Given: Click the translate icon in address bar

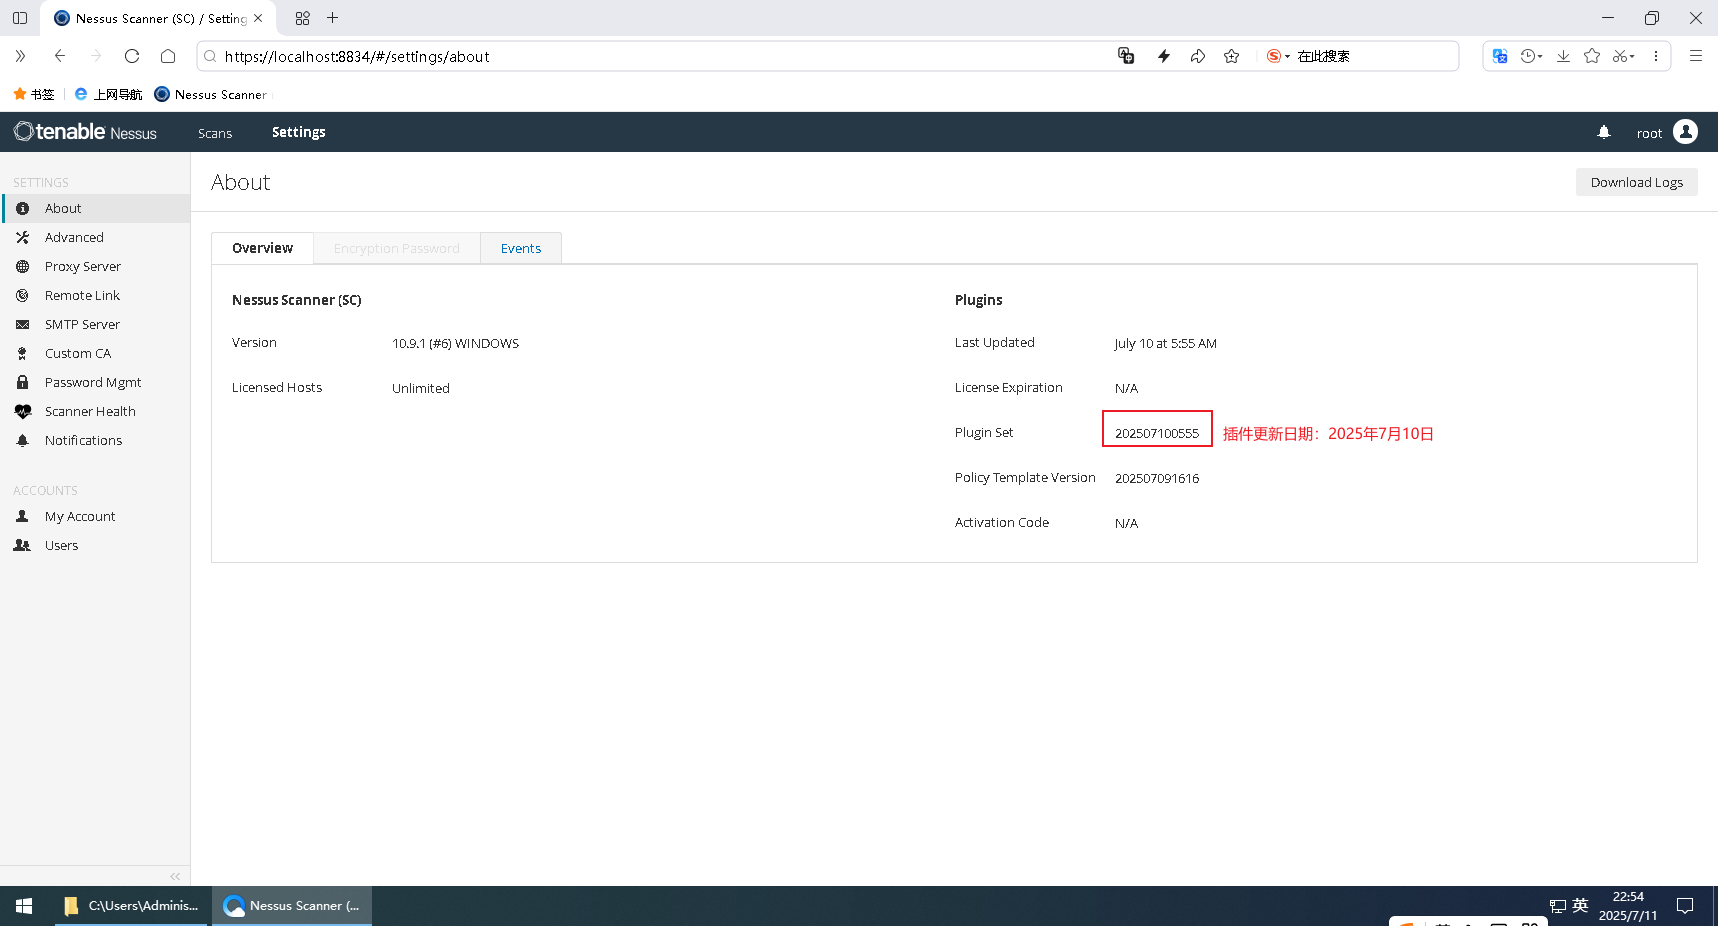Looking at the screenshot, I should pos(1126,56).
